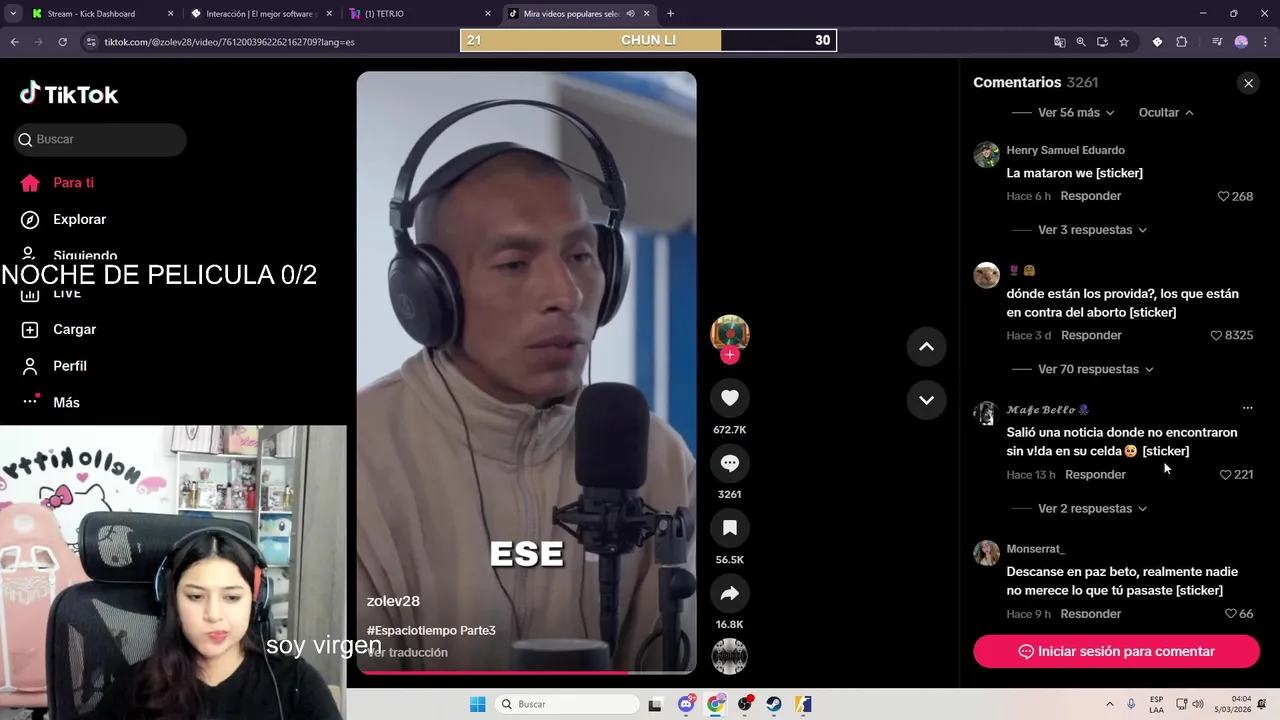Open a new browser tab
1280x720 pixels.
[x=670, y=14]
